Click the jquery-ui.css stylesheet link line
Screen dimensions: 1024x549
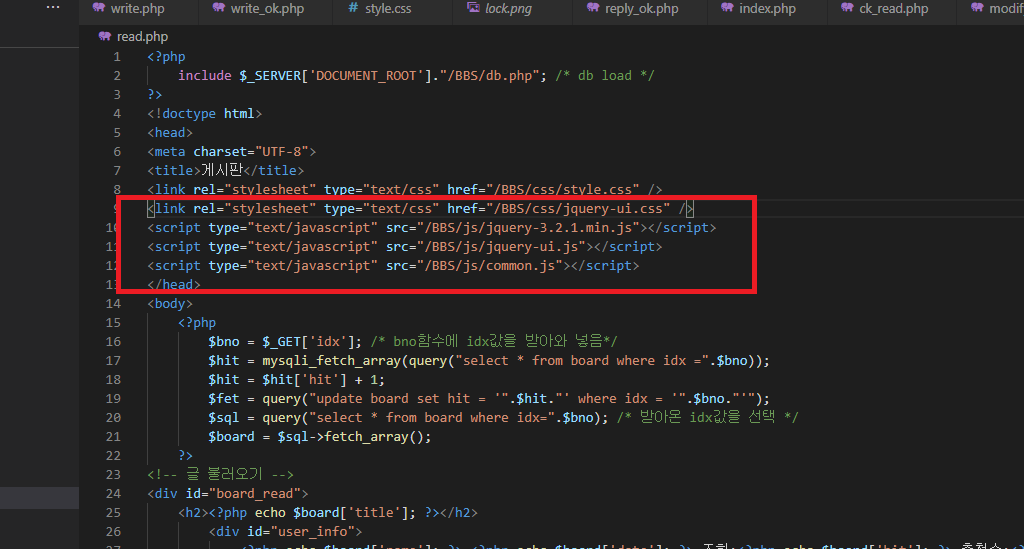click(420, 208)
